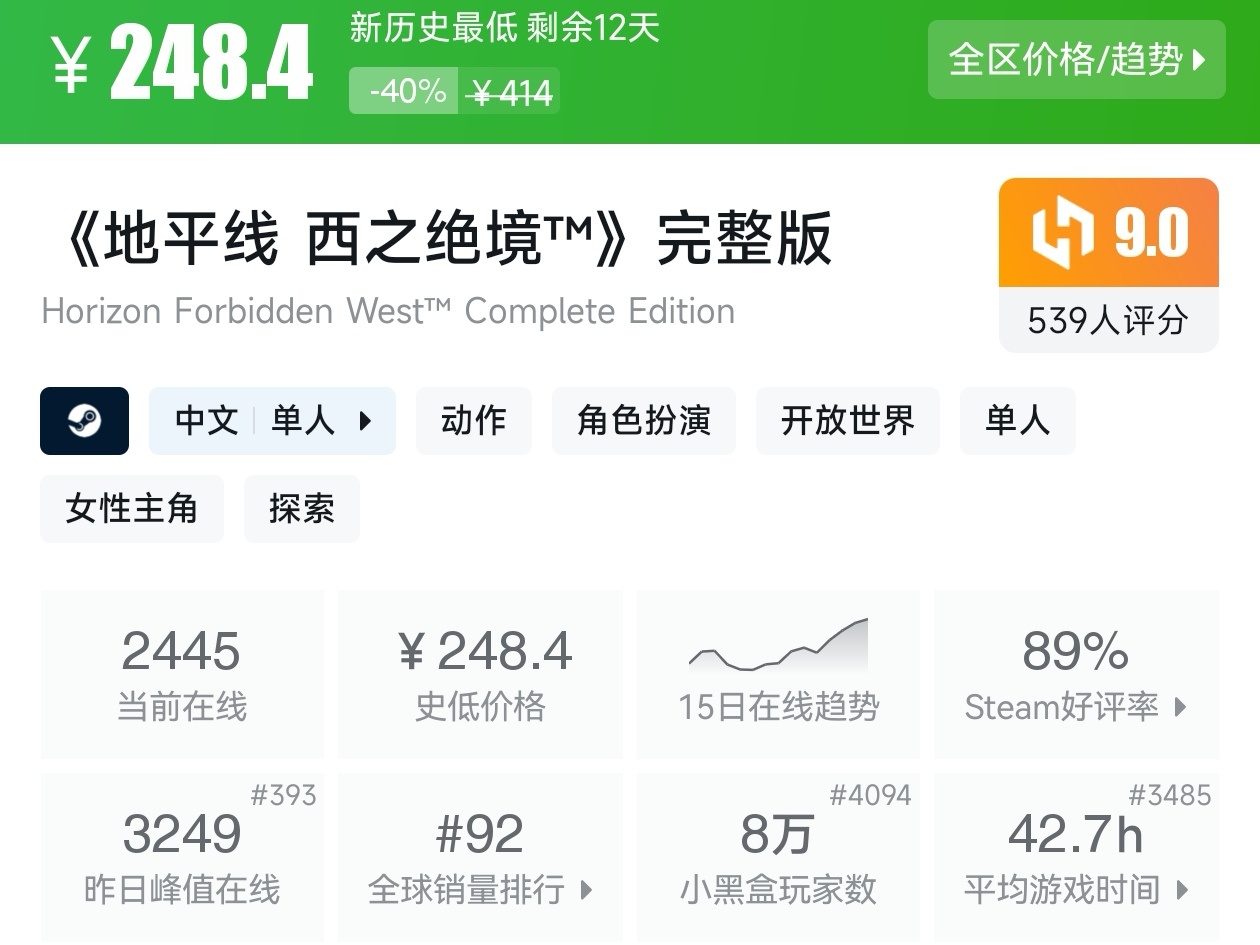This screenshot has width=1260, height=945.
Task: Open the 当前在线 2445 stat card
Action: pyautogui.click(x=182, y=674)
